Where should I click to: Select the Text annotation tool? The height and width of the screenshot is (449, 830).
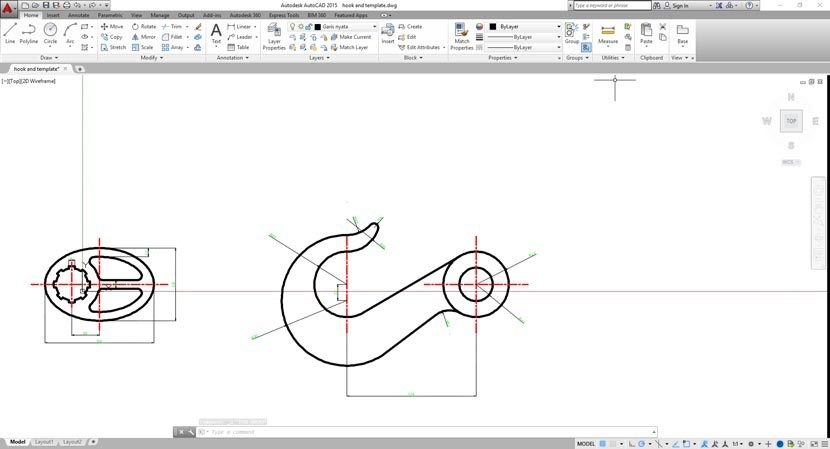point(216,33)
